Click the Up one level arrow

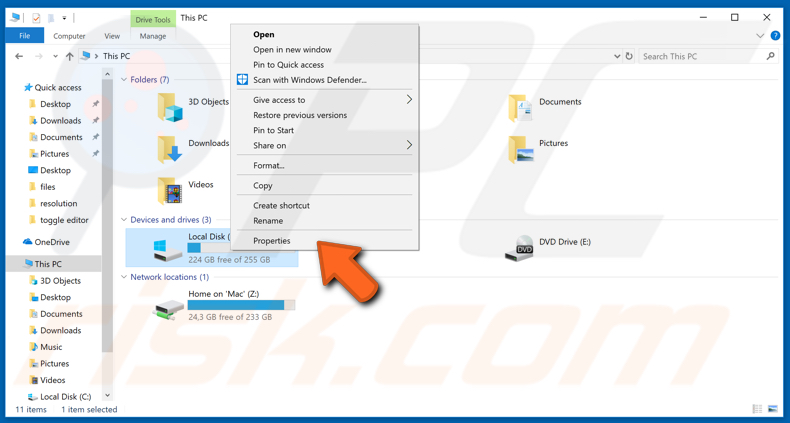[x=70, y=56]
